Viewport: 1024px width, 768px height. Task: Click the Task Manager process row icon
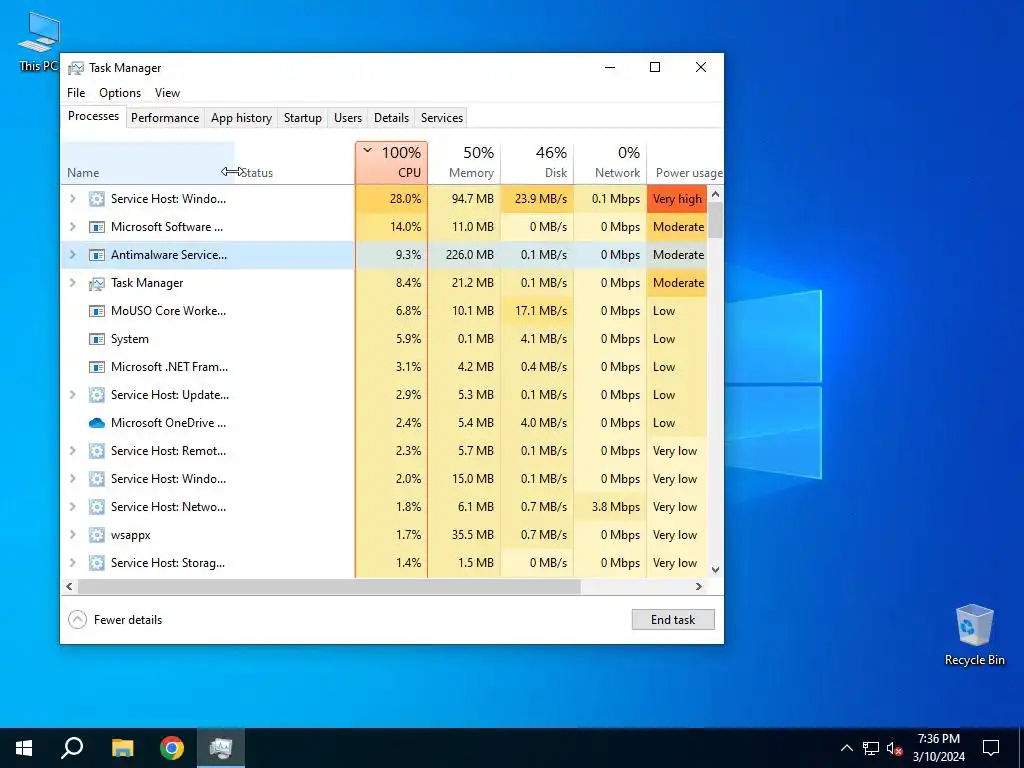97,283
